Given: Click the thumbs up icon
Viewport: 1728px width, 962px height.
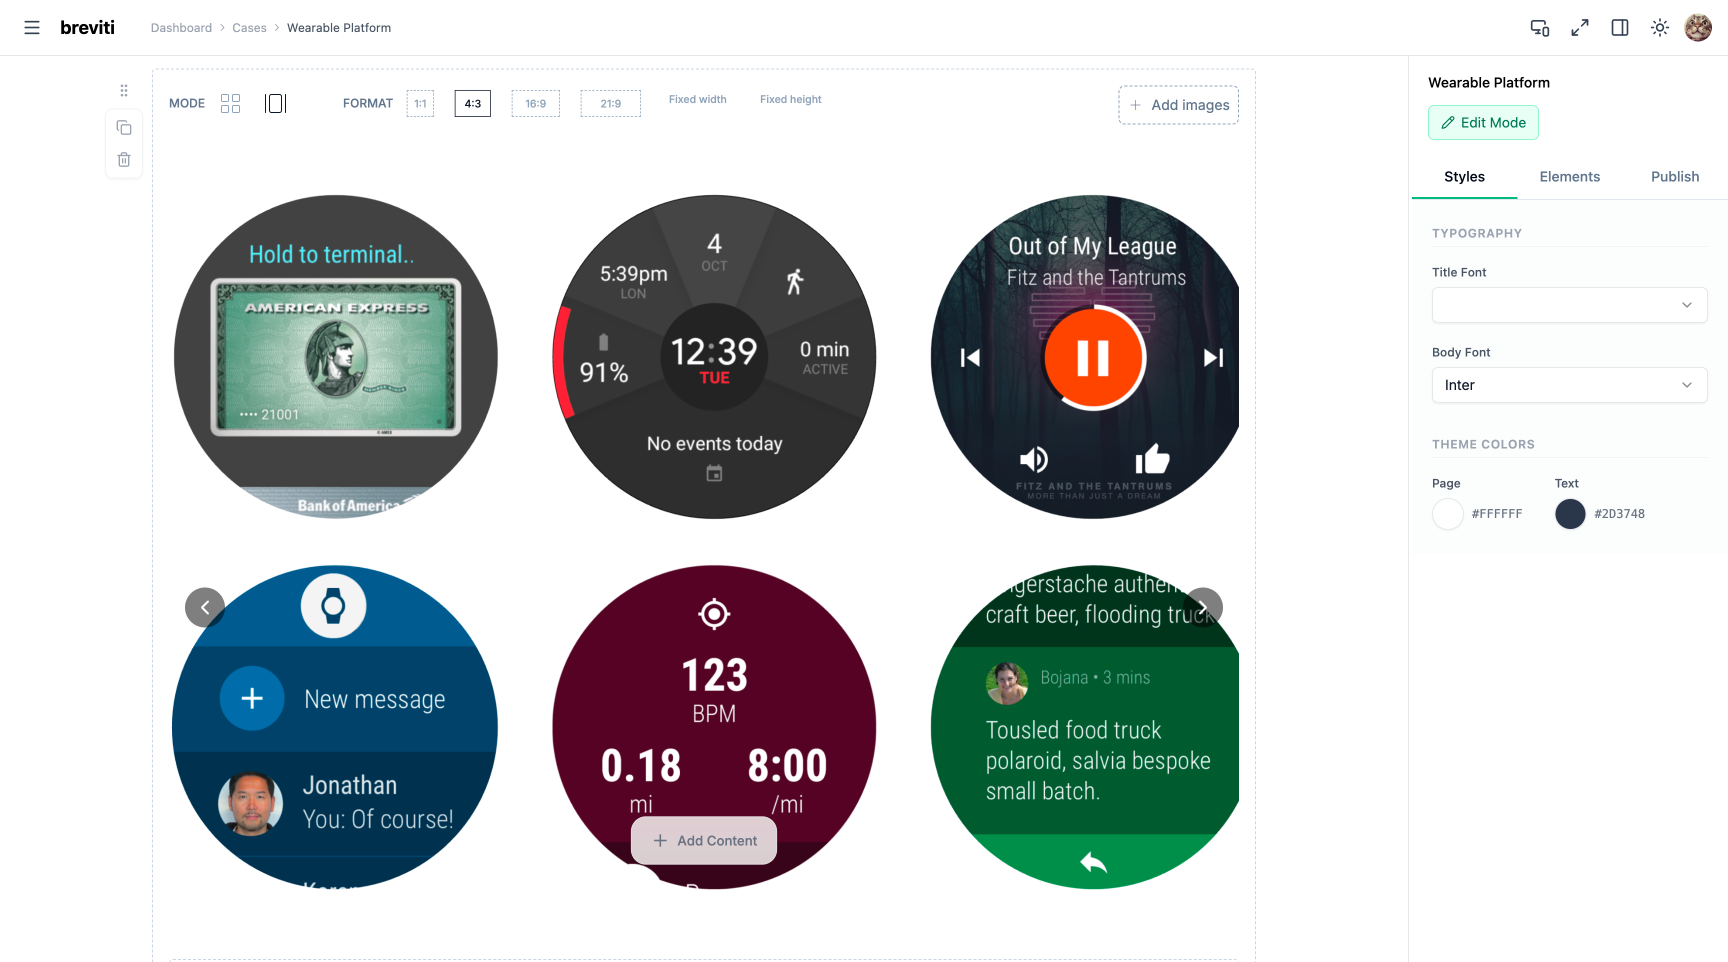Looking at the screenshot, I should pyautogui.click(x=1152, y=459).
